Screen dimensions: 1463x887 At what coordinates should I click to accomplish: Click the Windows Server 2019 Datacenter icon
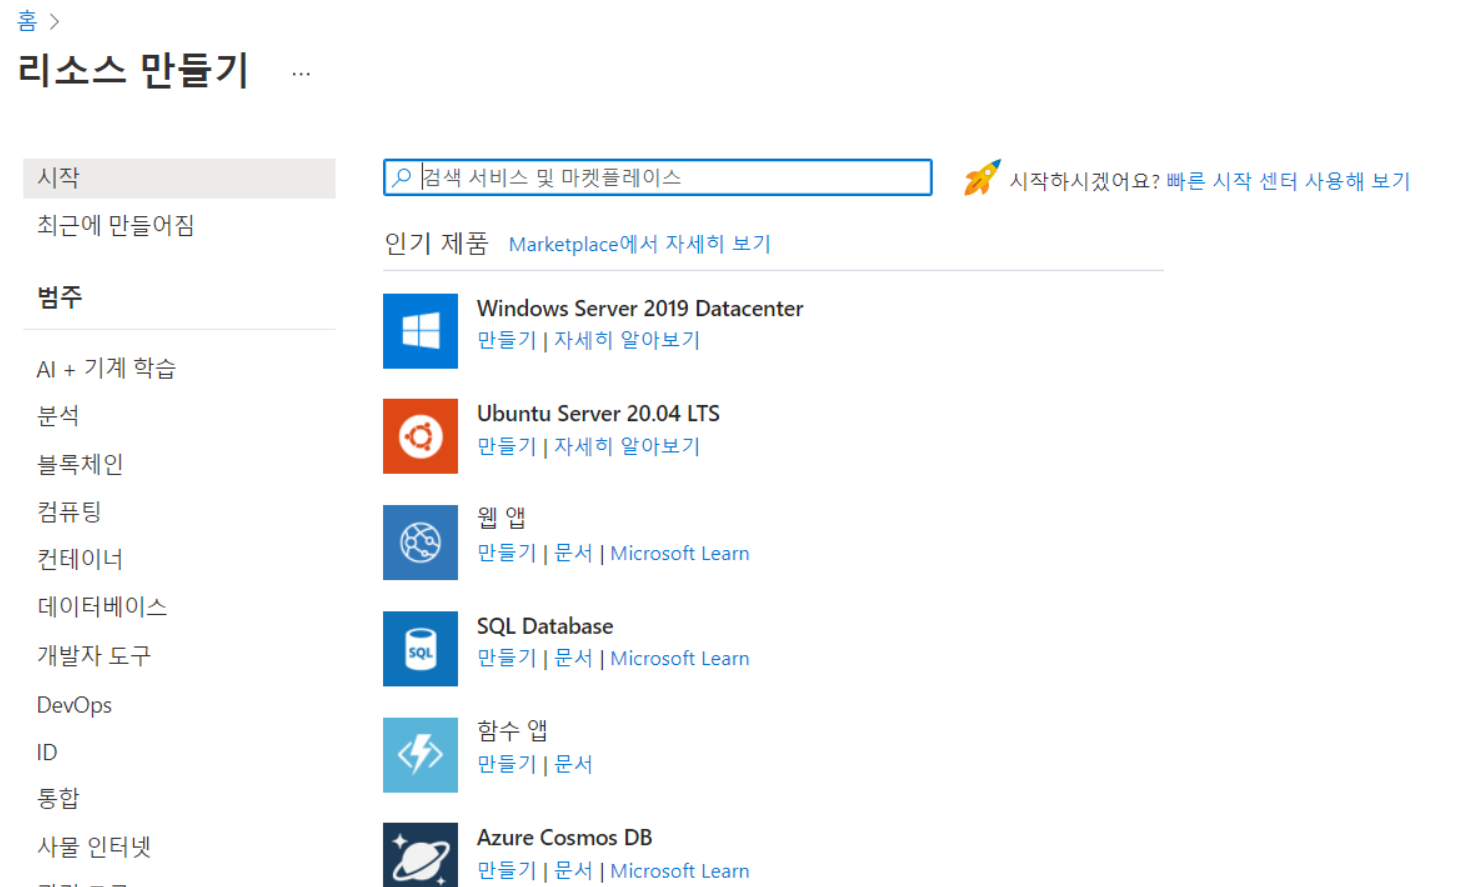tap(420, 331)
